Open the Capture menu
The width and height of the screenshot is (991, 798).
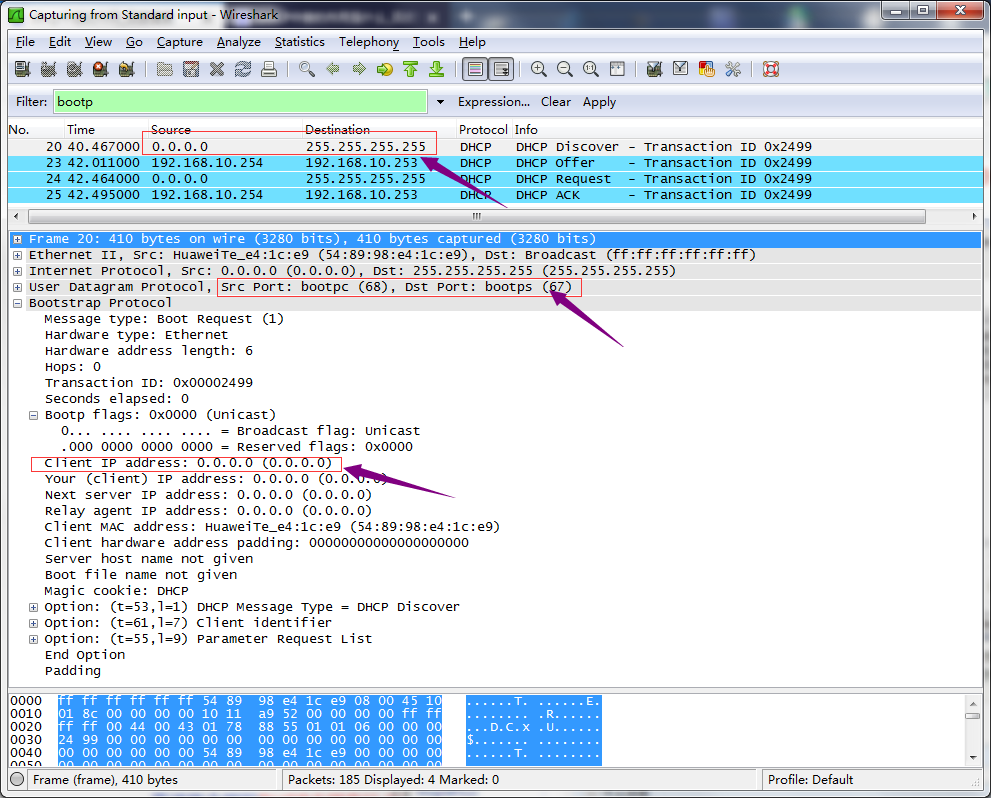click(x=179, y=42)
